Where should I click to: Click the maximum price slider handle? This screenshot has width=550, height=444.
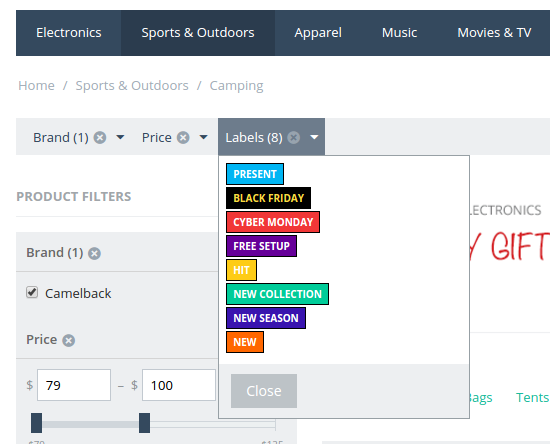(145, 423)
